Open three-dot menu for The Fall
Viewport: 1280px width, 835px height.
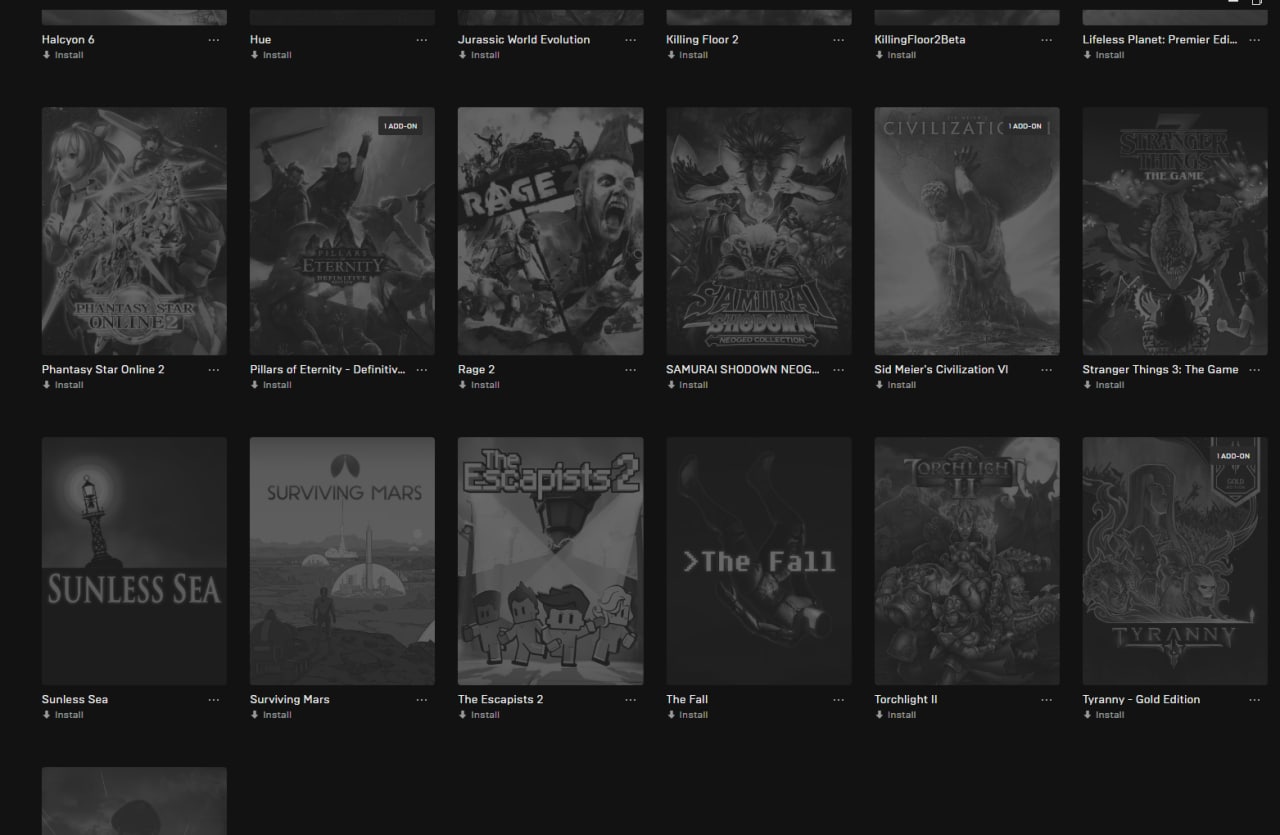[838, 700]
